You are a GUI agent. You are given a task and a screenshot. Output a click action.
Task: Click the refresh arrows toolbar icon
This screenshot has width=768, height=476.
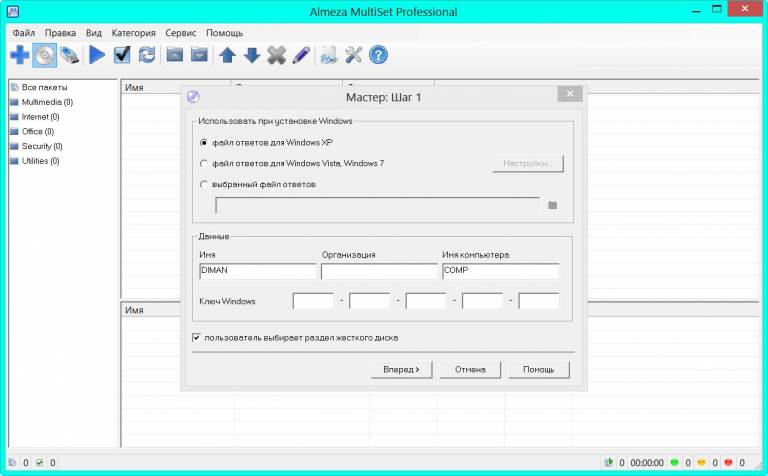coord(146,55)
